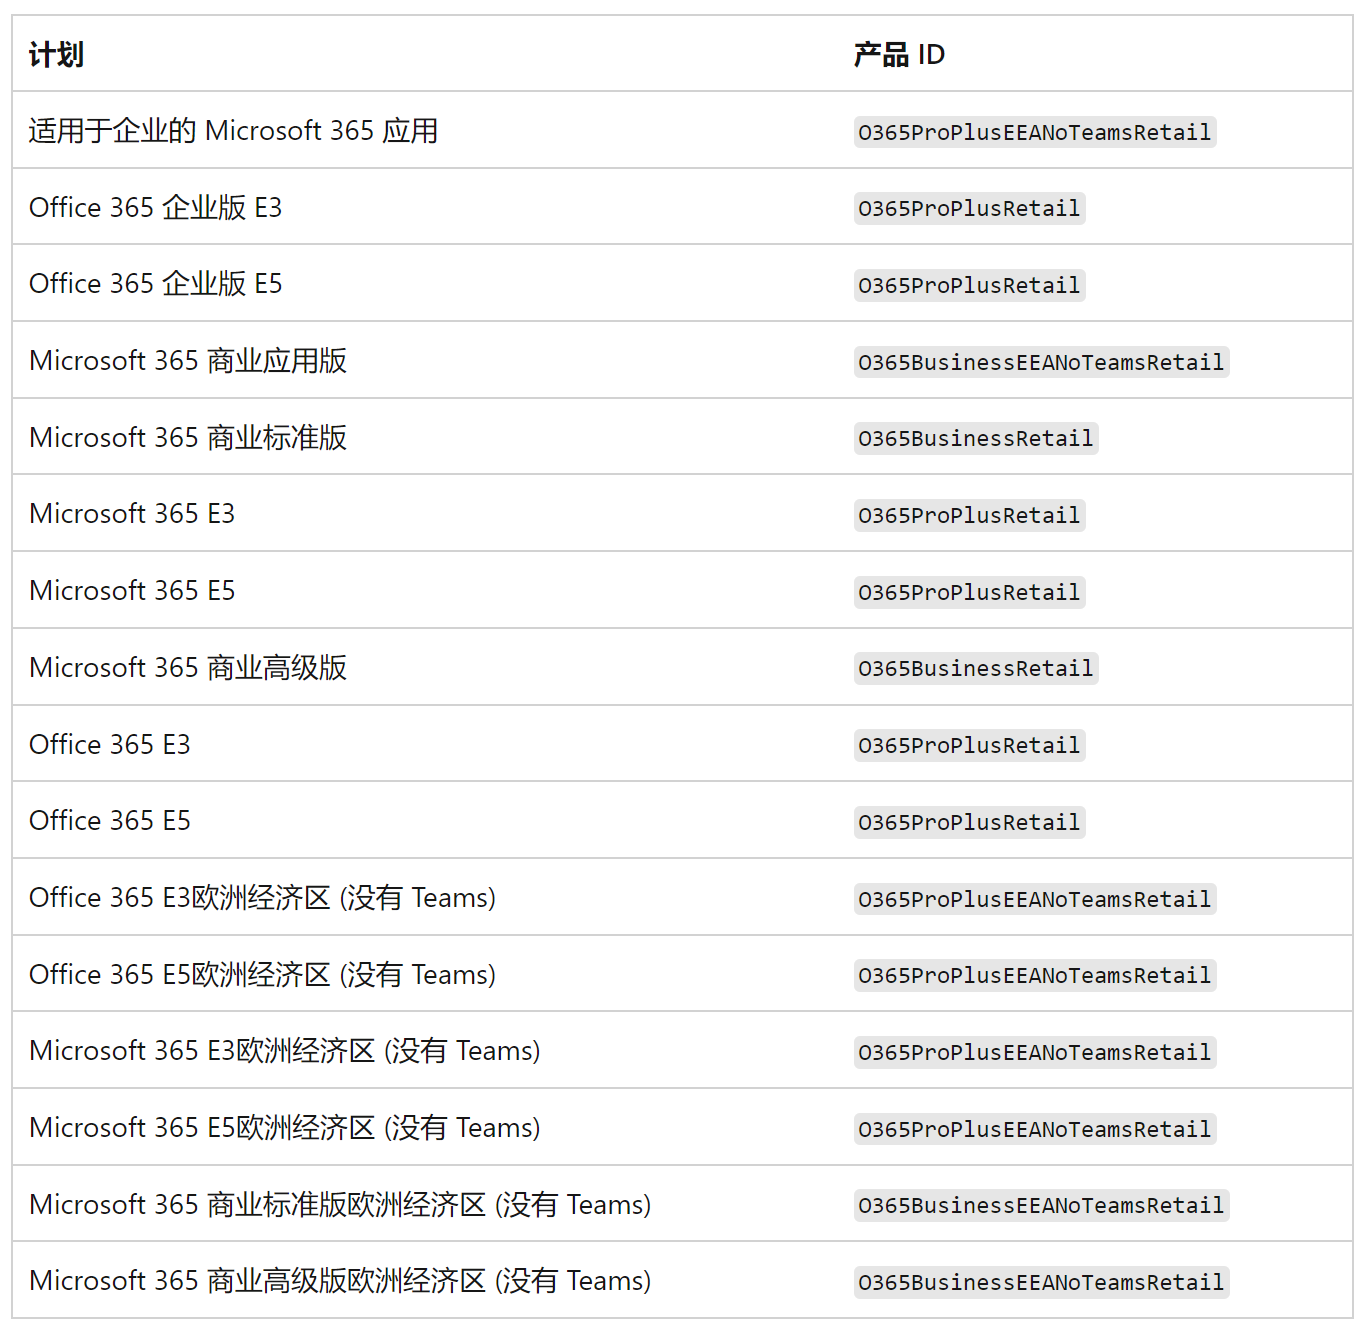The height and width of the screenshot is (1330, 1365).
Task: Click Microsoft 365 商业高级版 plan cell
Action: tap(188, 668)
